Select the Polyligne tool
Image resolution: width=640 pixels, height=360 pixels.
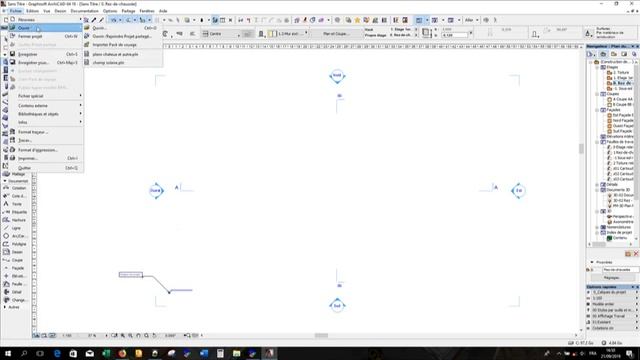pyautogui.click(x=16, y=244)
